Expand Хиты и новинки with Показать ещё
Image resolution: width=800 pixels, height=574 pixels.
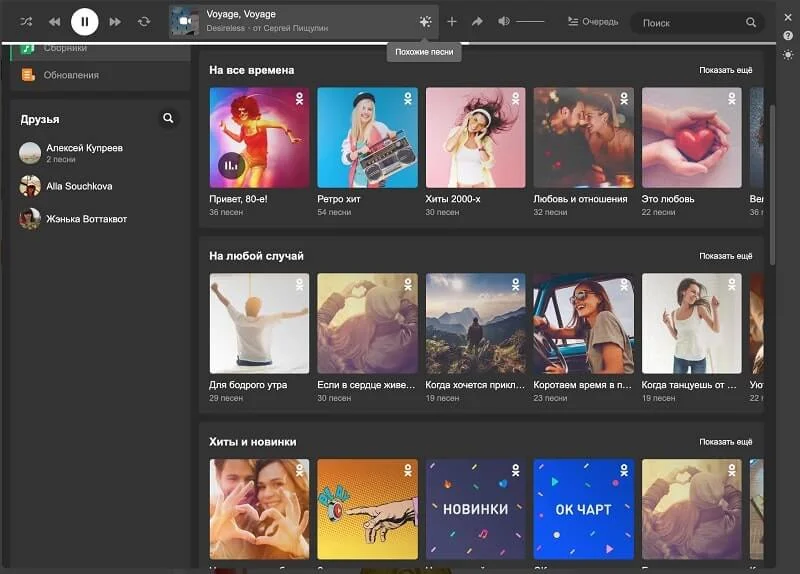point(725,442)
